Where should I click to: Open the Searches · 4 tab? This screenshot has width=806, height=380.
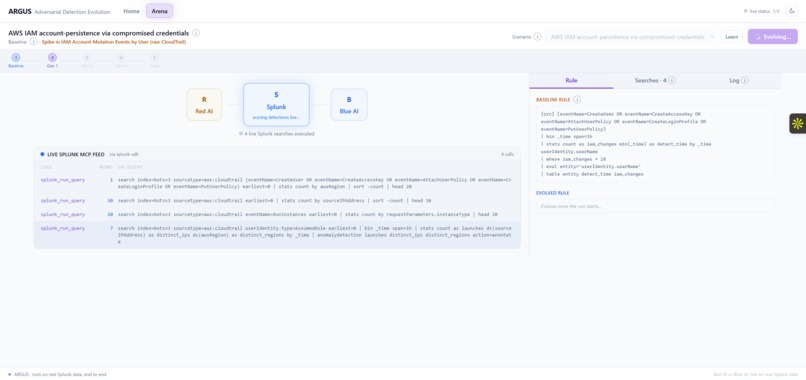click(655, 81)
